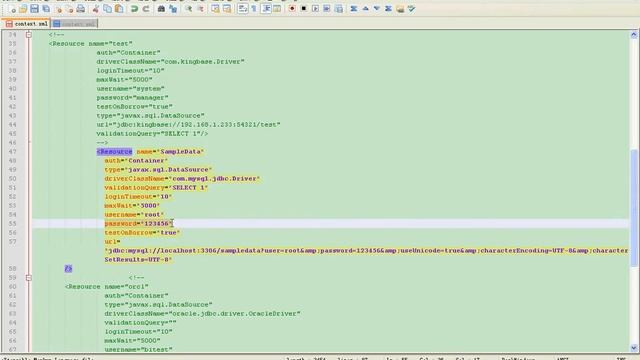Toggle synchronize horizontal scrolling icon
Viewport: 640px width, 360px height.
coord(227,9)
